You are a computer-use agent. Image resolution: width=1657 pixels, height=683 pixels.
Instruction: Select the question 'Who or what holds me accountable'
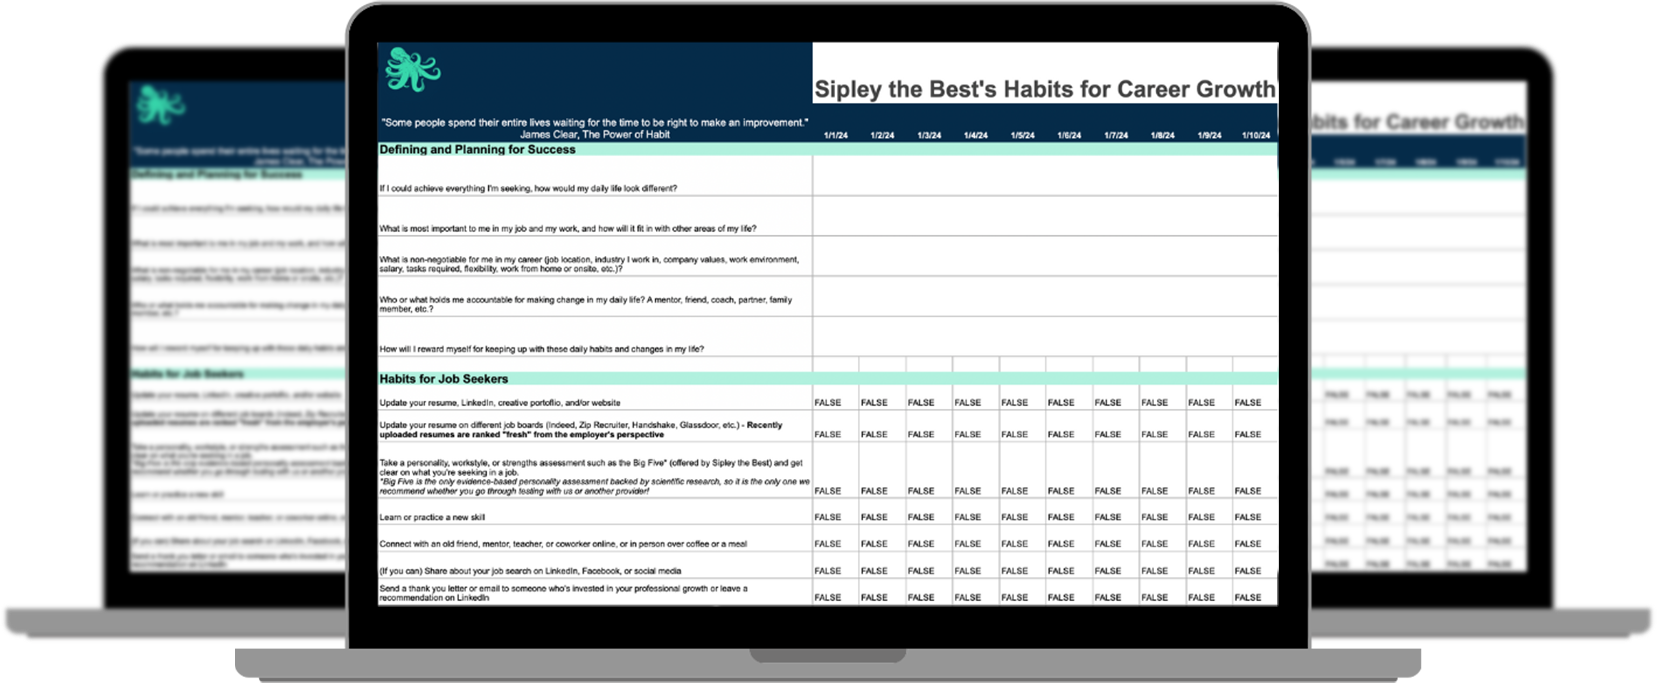(x=586, y=304)
